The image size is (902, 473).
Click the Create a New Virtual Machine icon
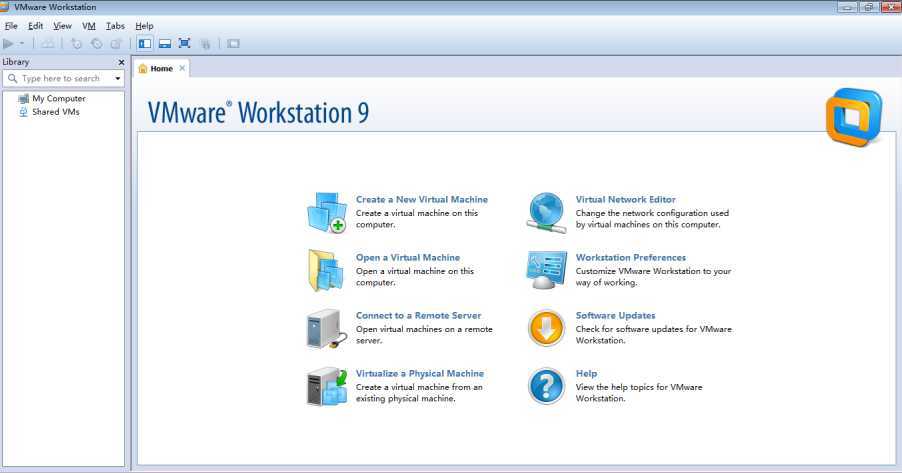[x=327, y=212]
